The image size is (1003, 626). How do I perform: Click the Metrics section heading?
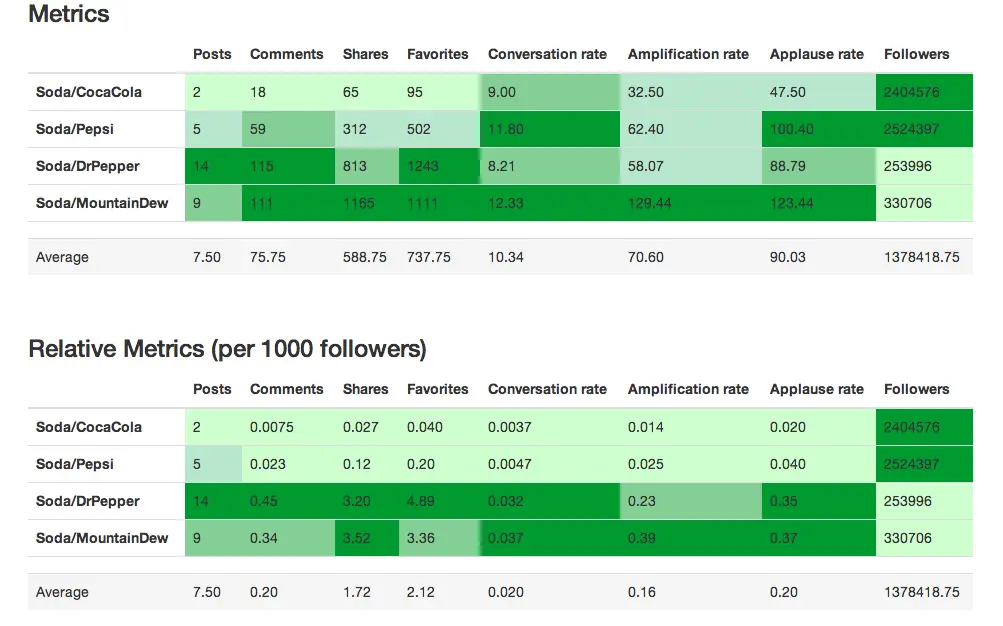69,14
